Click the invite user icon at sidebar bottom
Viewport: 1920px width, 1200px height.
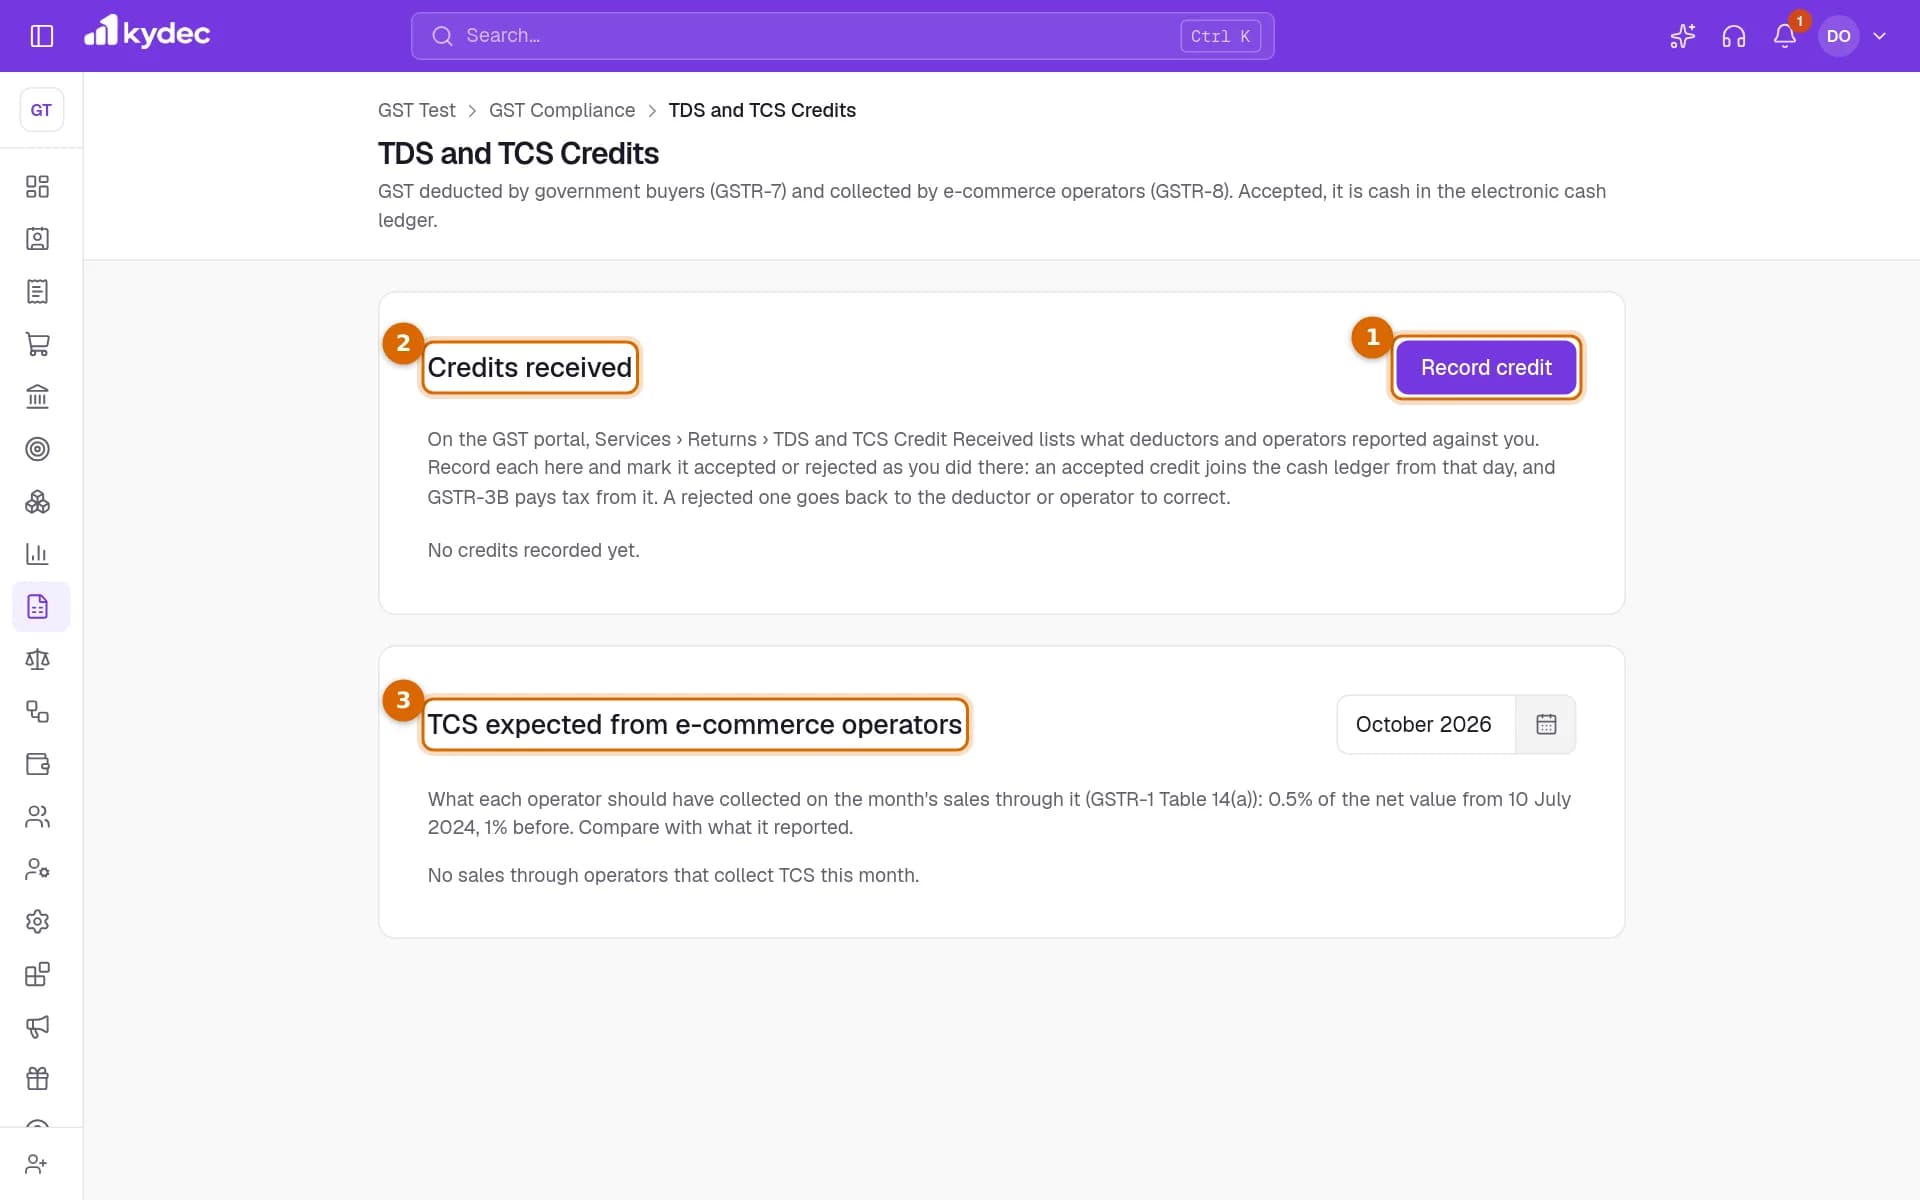point(37,1164)
